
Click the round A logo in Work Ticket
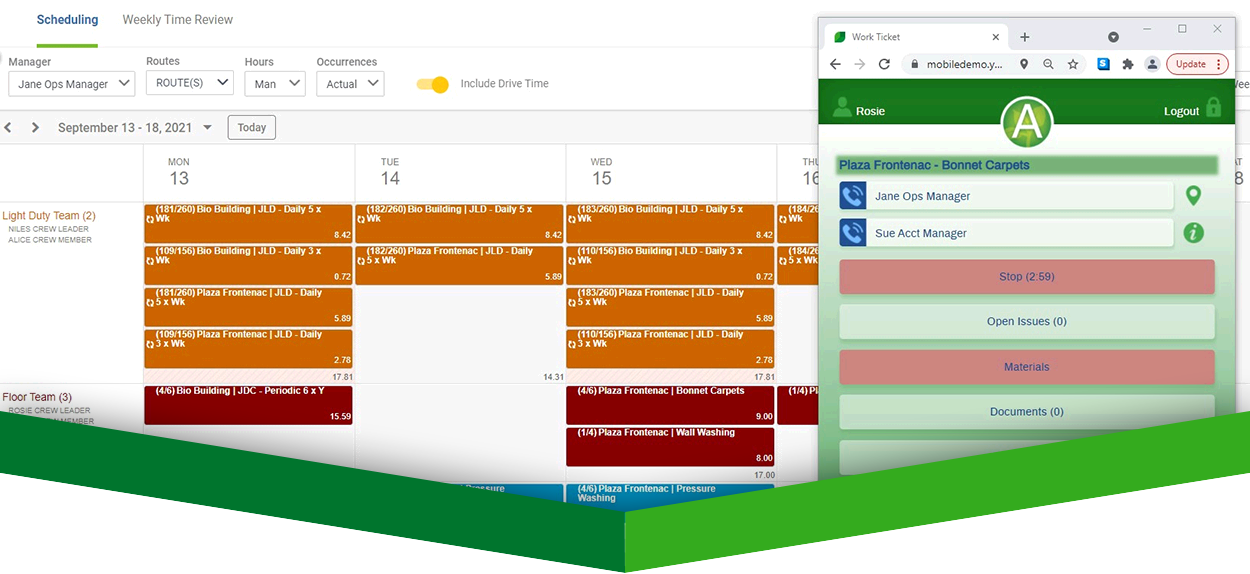coord(1028,122)
